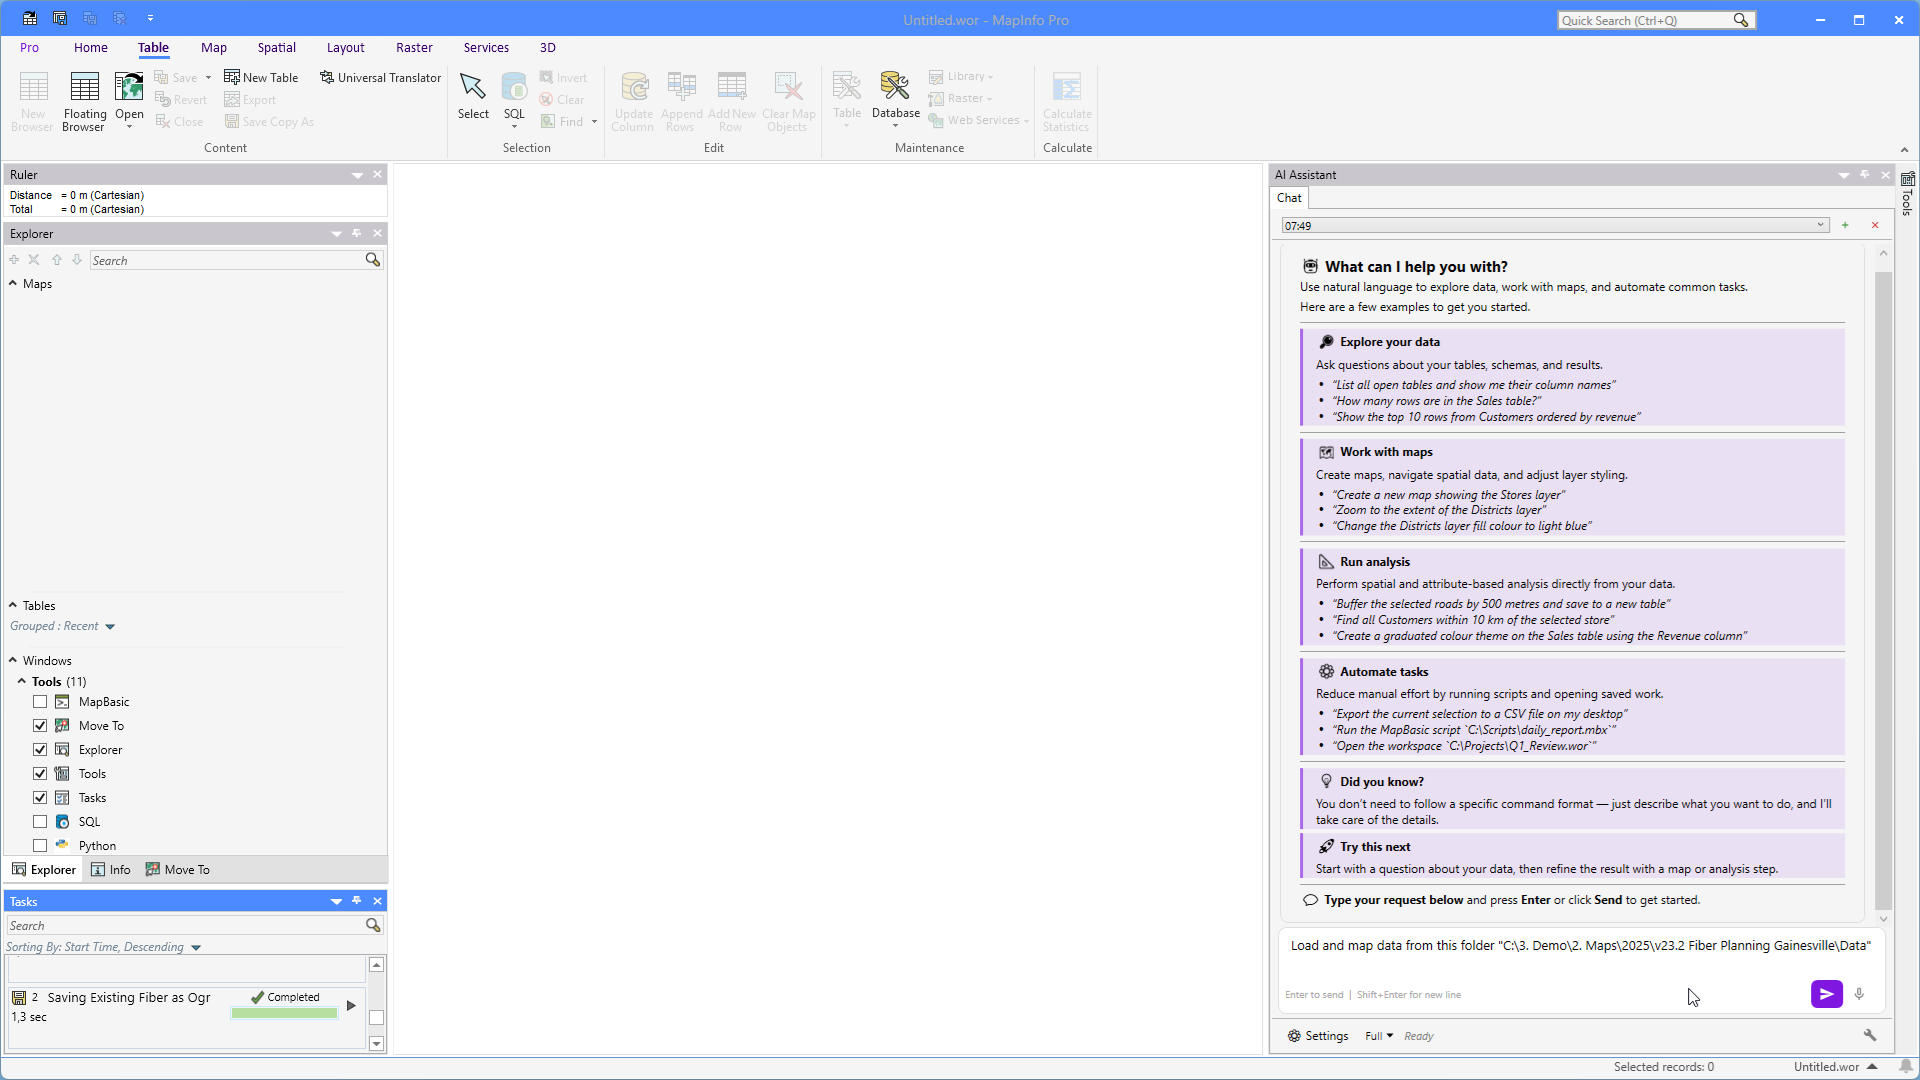
Task: Open the 3D ribbon tab
Action: (x=547, y=47)
